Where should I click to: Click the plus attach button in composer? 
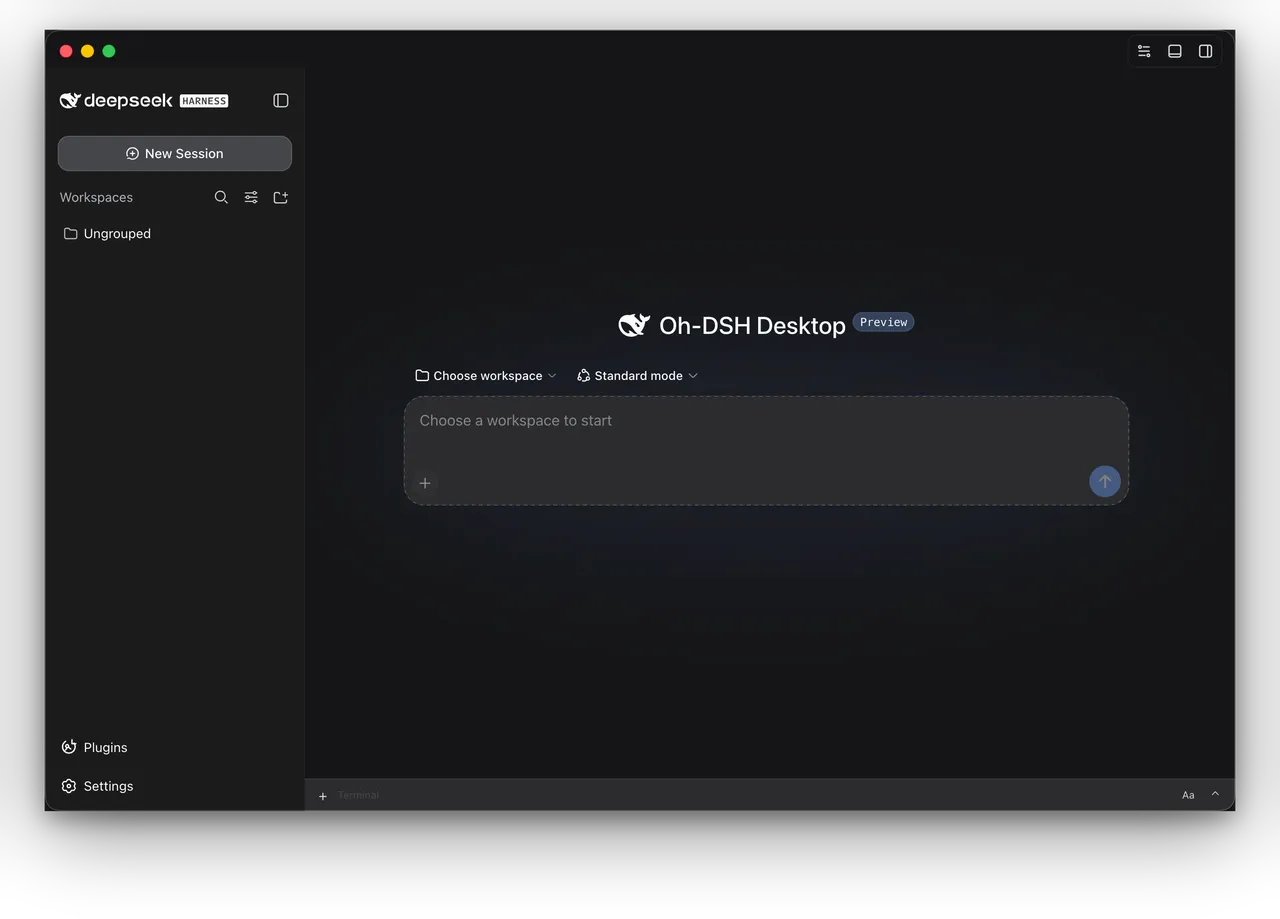click(x=425, y=483)
